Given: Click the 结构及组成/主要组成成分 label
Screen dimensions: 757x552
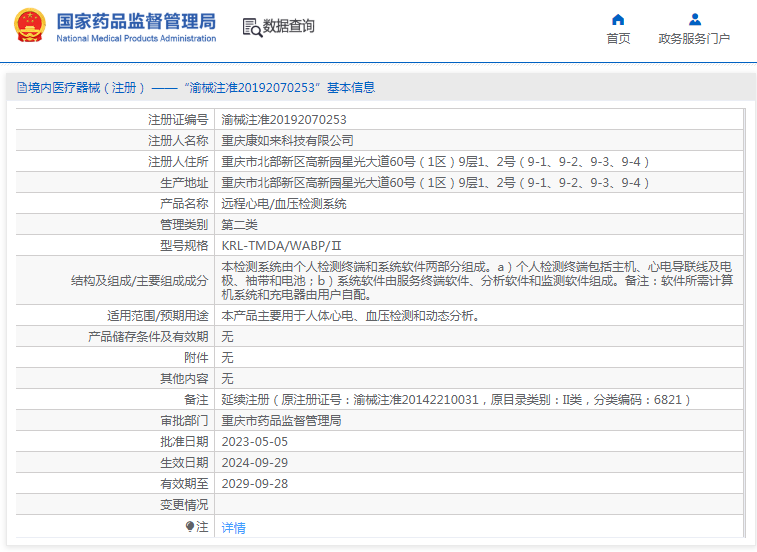Looking at the screenshot, I should point(140,281).
